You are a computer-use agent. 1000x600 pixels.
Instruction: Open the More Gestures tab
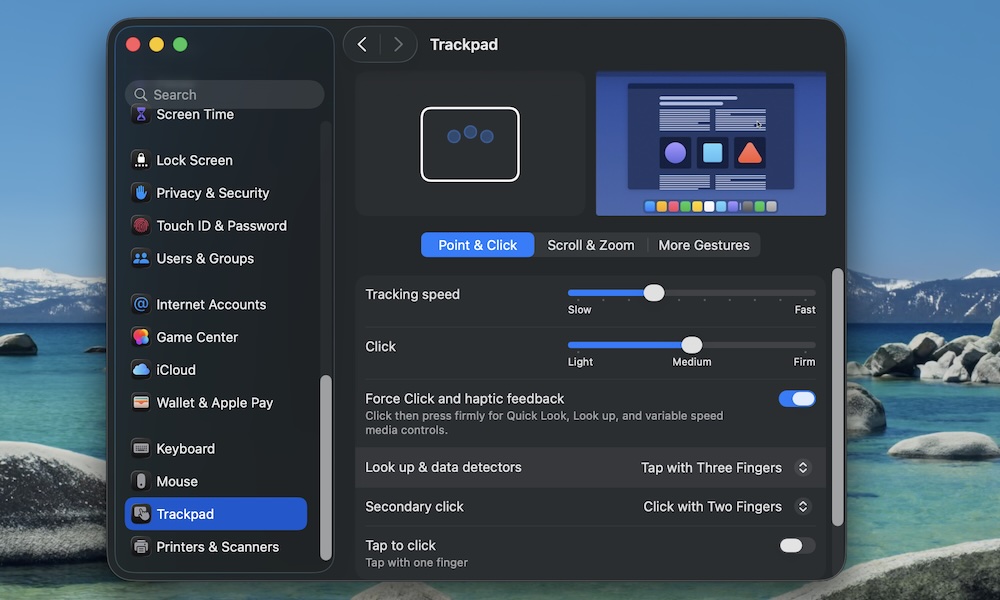click(704, 244)
